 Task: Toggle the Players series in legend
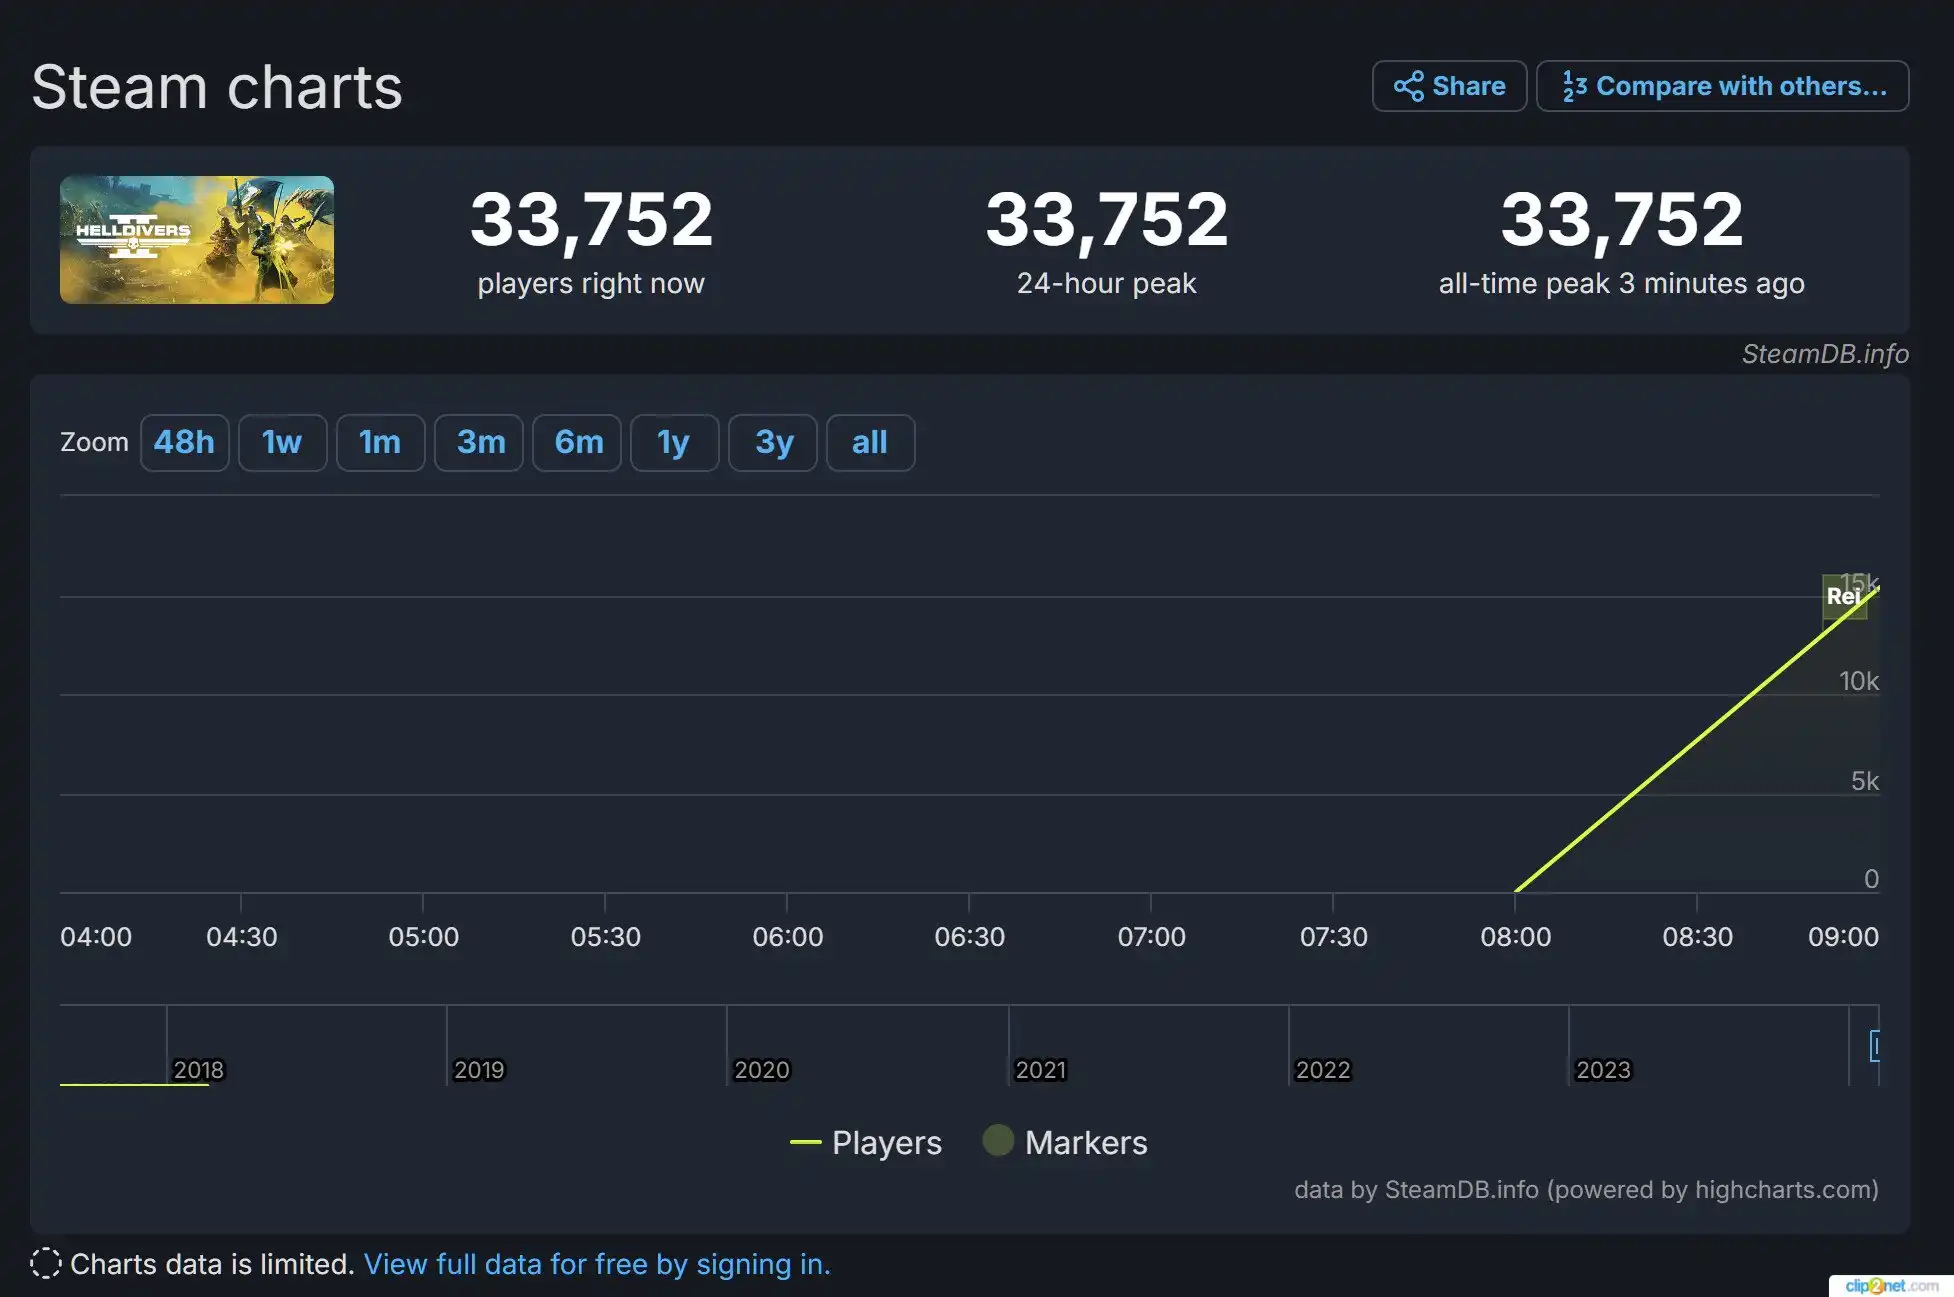(886, 1142)
